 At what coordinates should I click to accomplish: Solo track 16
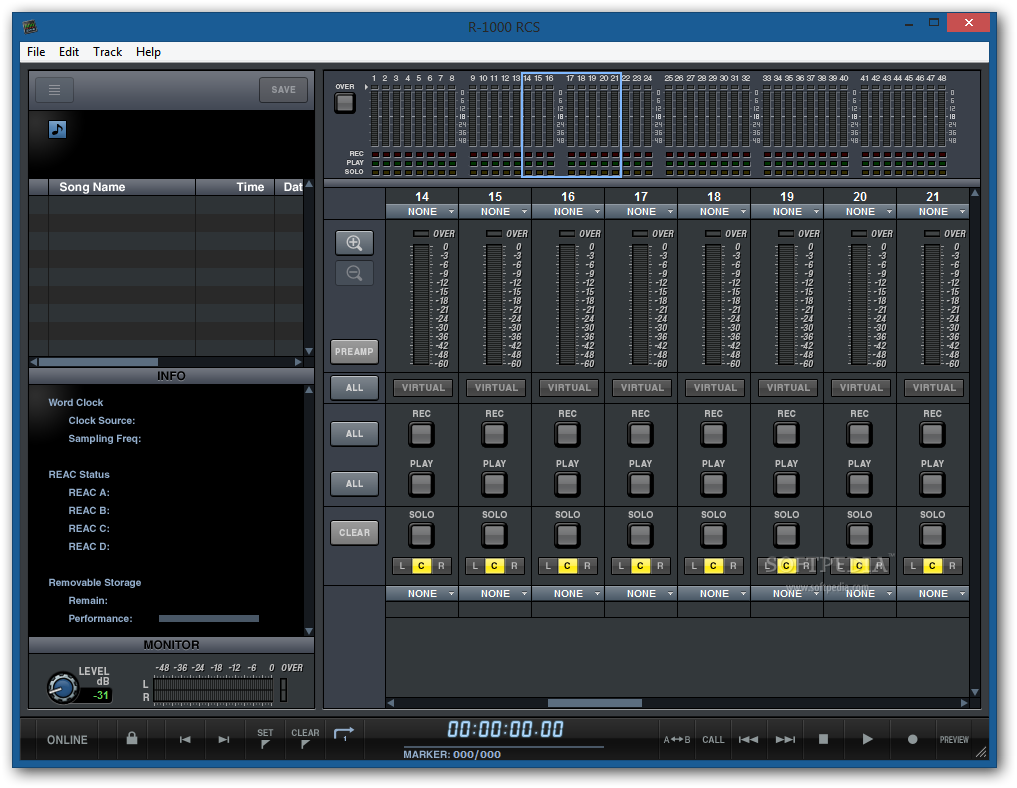click(567, 535)
